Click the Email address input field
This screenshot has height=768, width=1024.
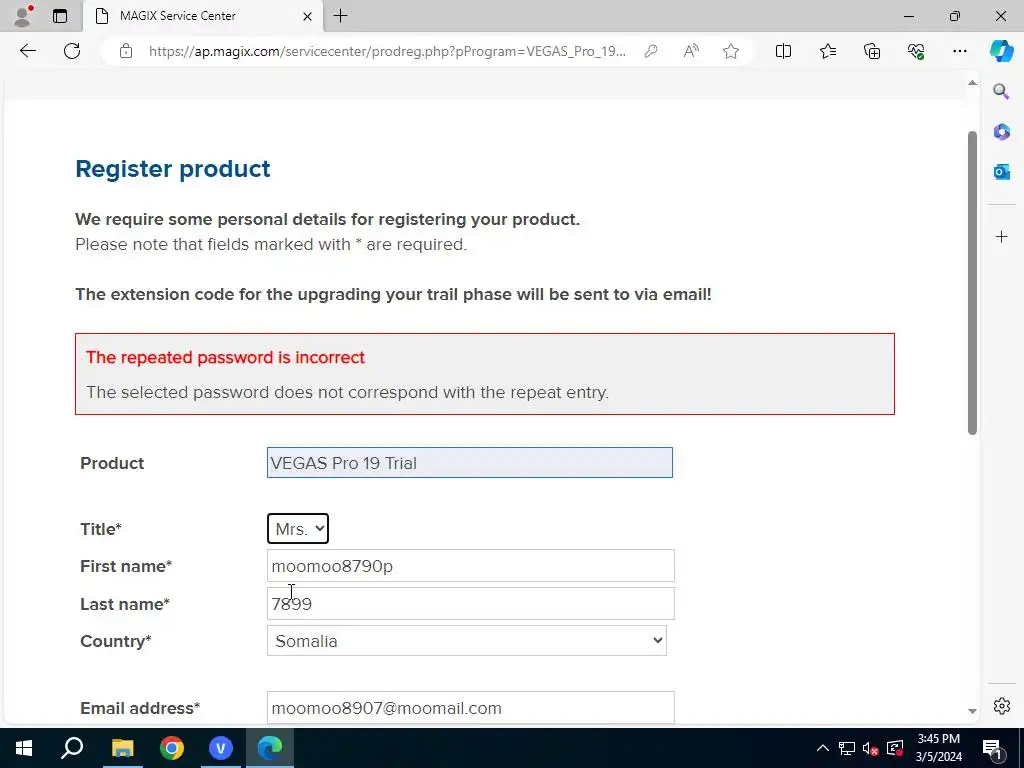pyautogui.click(x=471, y=707)
